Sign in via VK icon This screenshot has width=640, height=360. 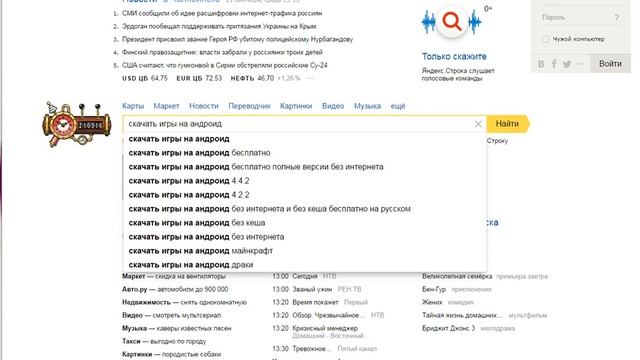click(541, 64)
